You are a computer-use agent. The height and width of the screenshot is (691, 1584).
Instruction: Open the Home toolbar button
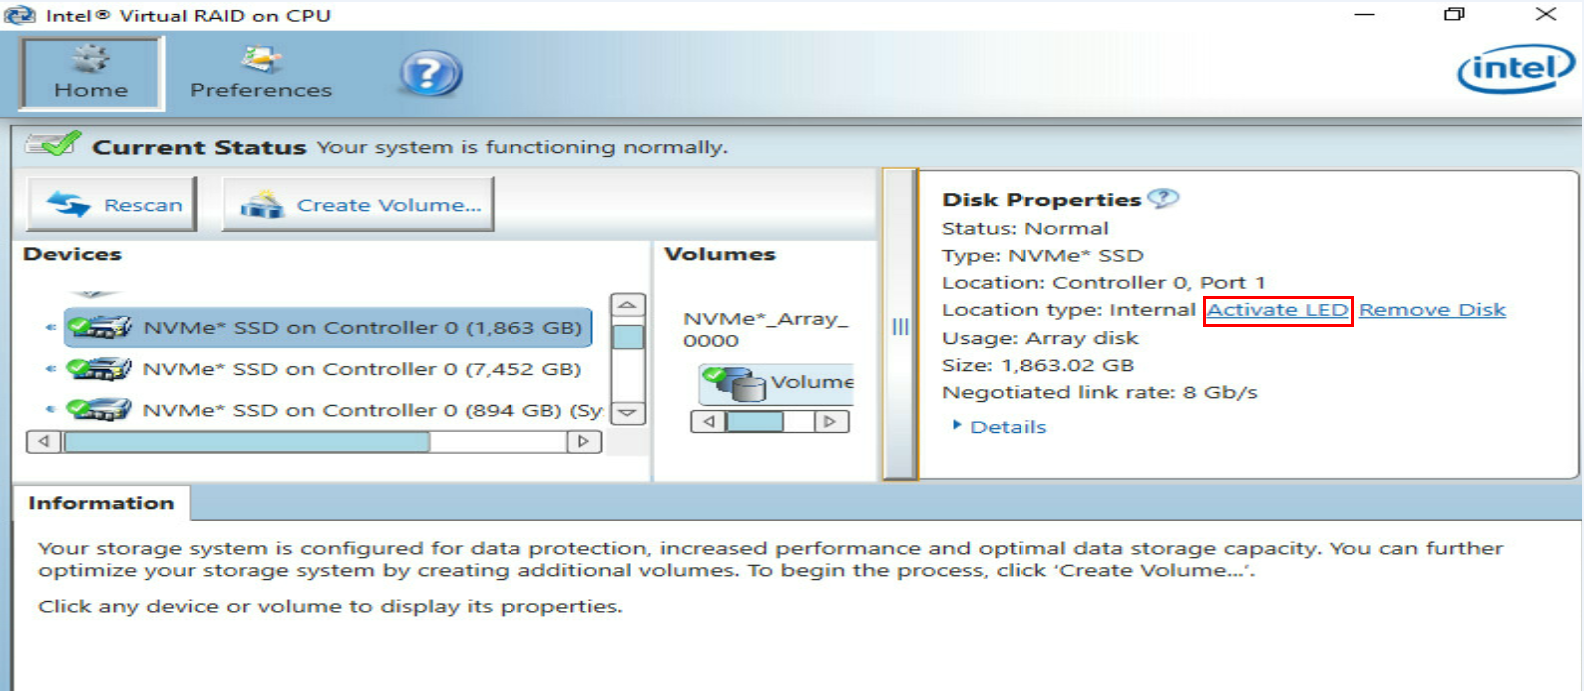91,74
